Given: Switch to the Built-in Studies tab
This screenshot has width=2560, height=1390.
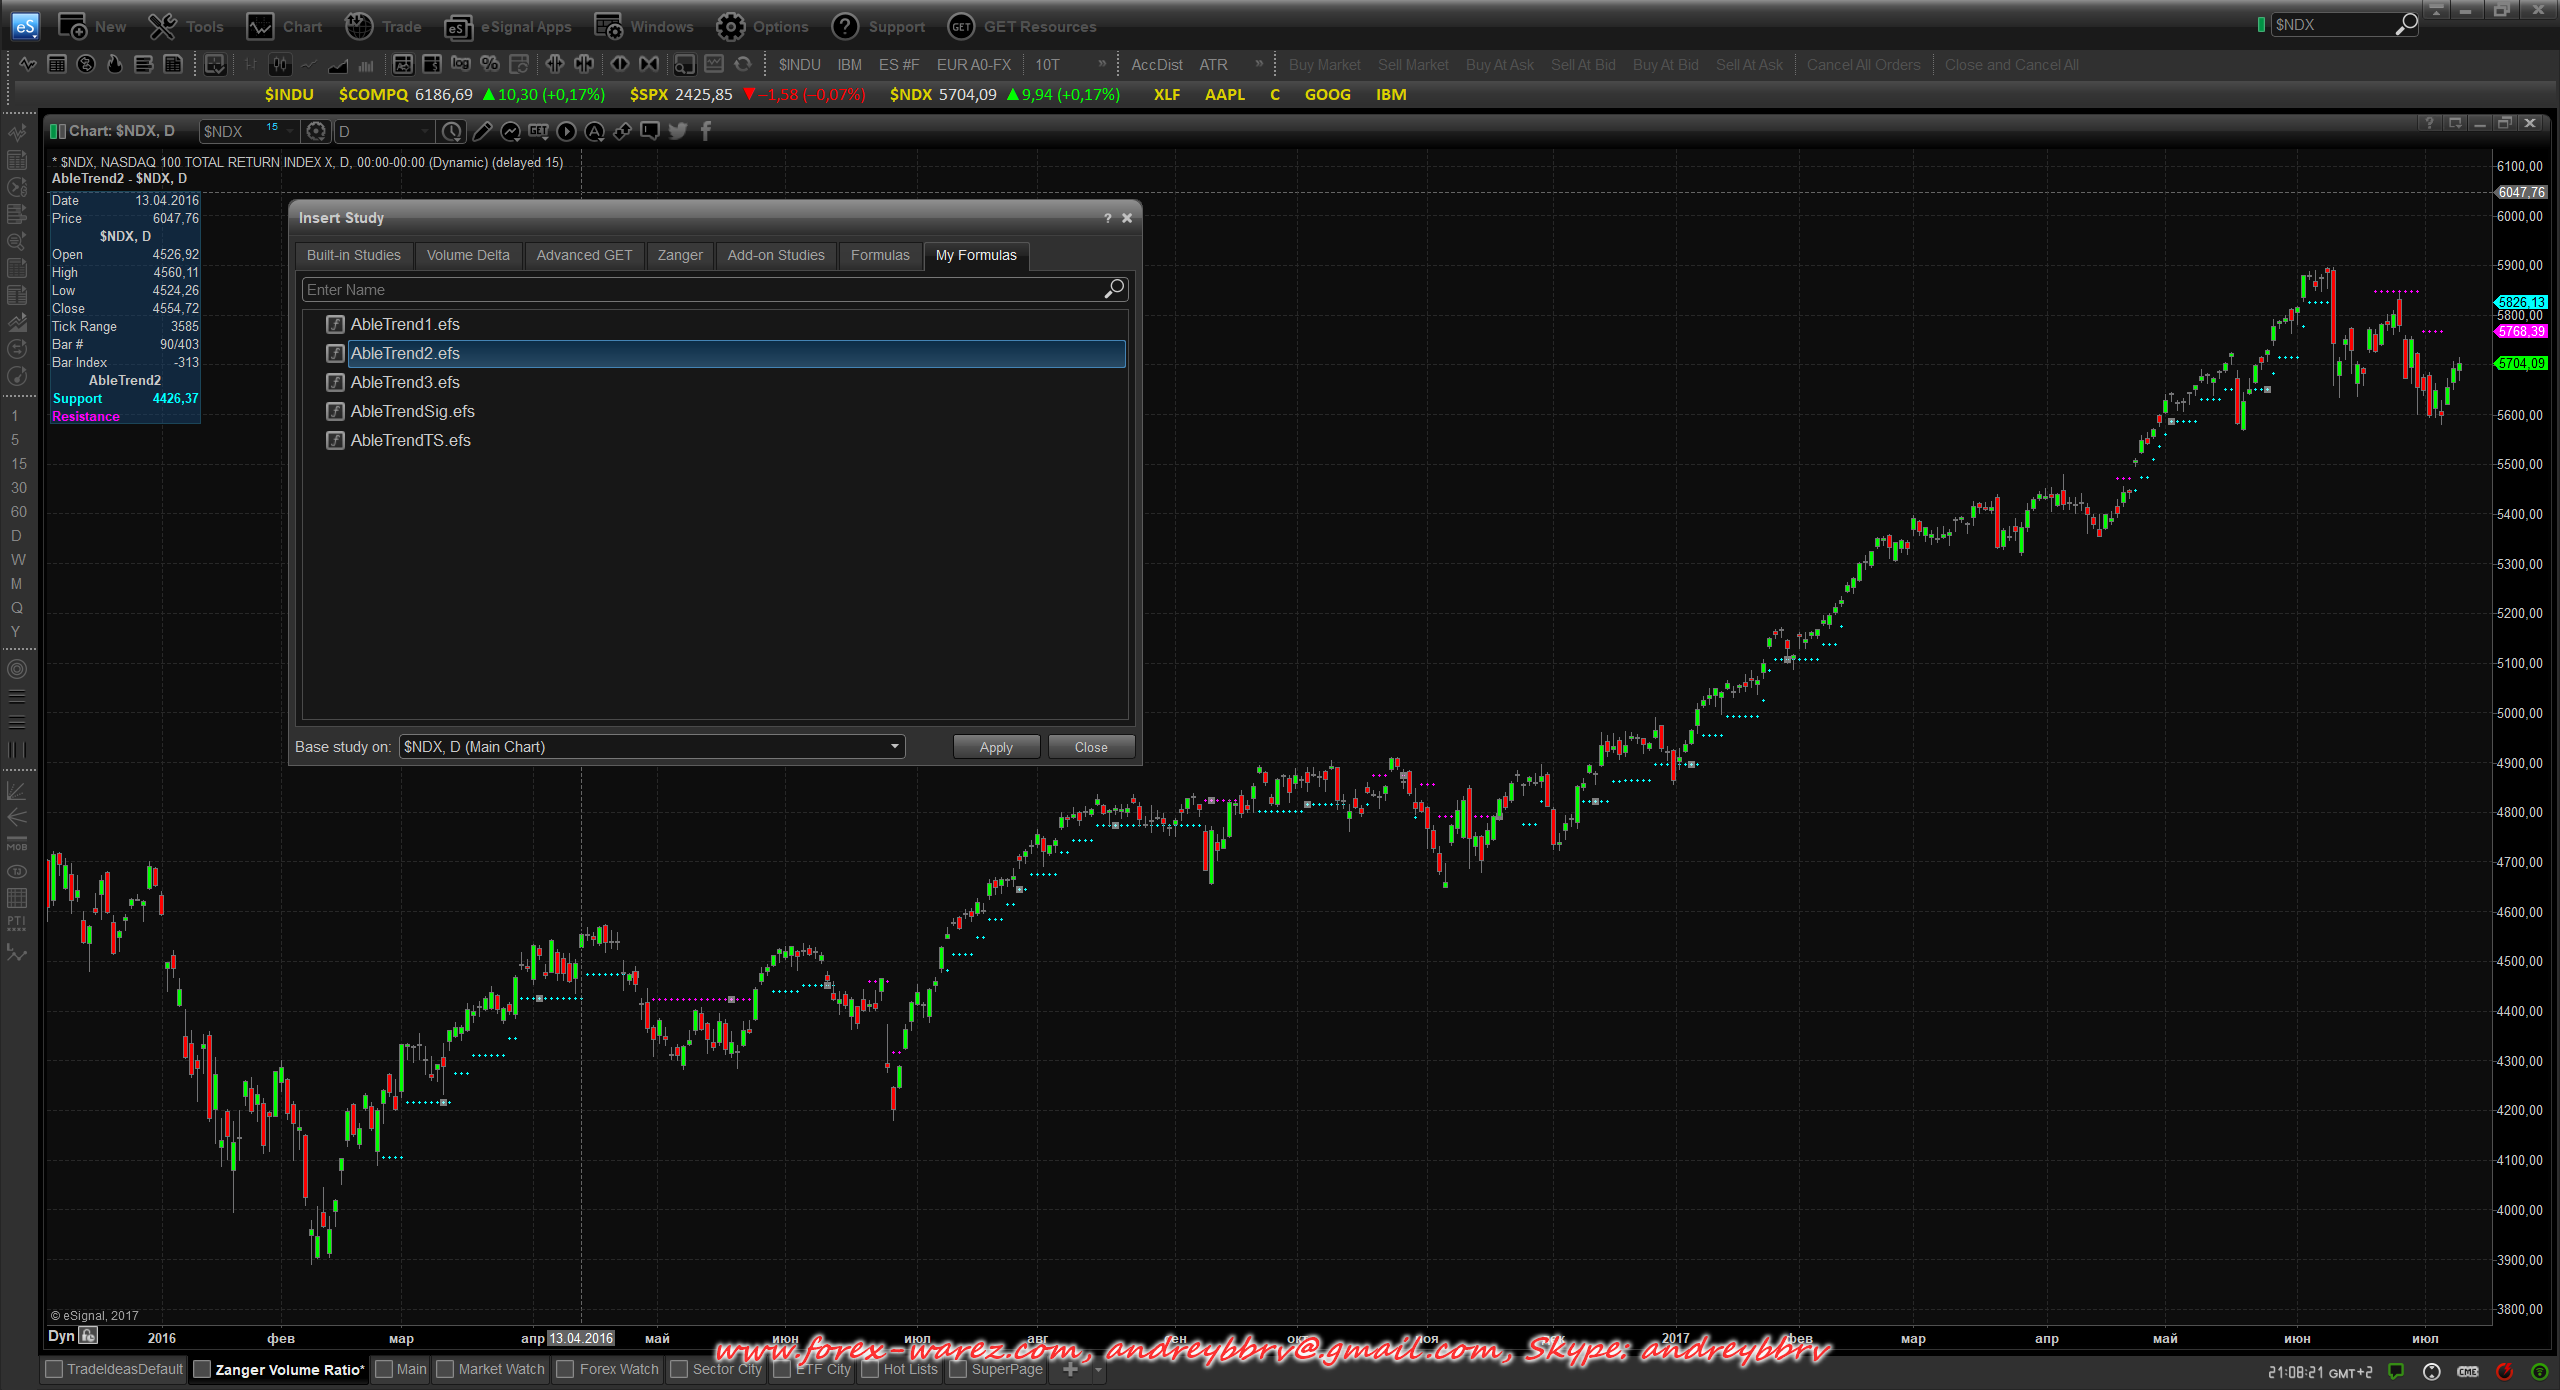Looking at the screenshot, I should [x=353, y=255].
